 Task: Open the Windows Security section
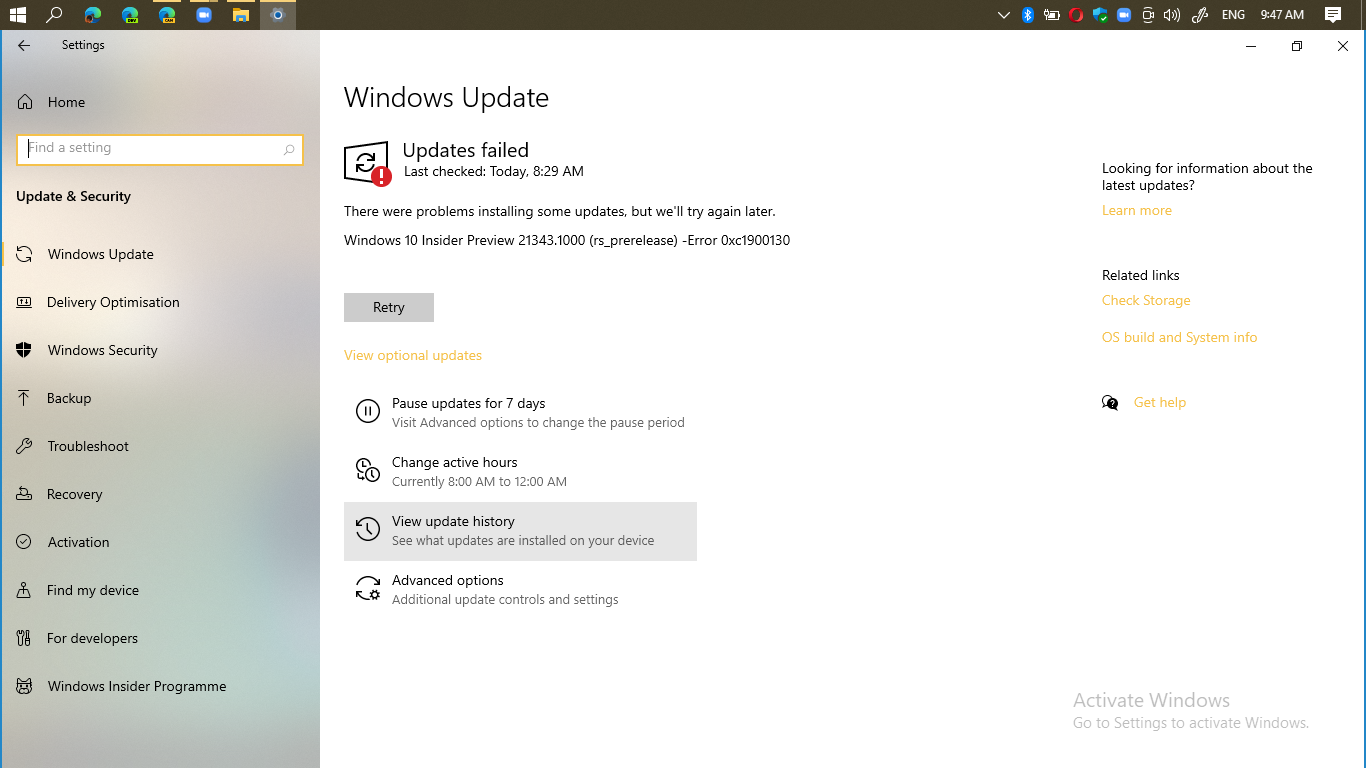pyautogui.click(x=160, y=350)
